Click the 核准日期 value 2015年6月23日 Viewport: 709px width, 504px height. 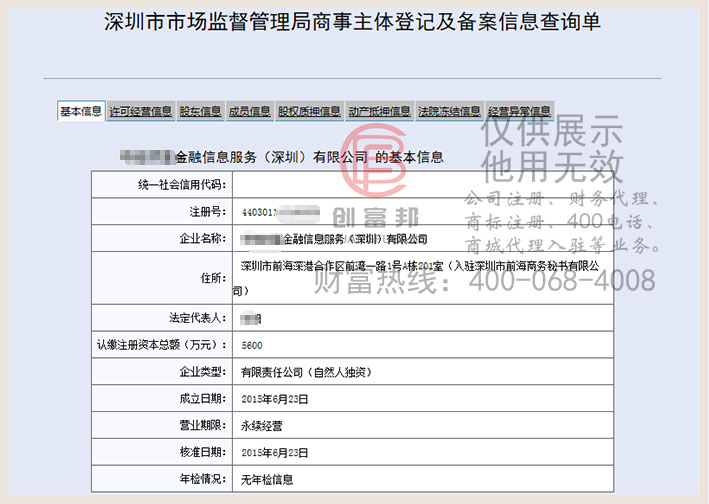[x=274, y=453]
